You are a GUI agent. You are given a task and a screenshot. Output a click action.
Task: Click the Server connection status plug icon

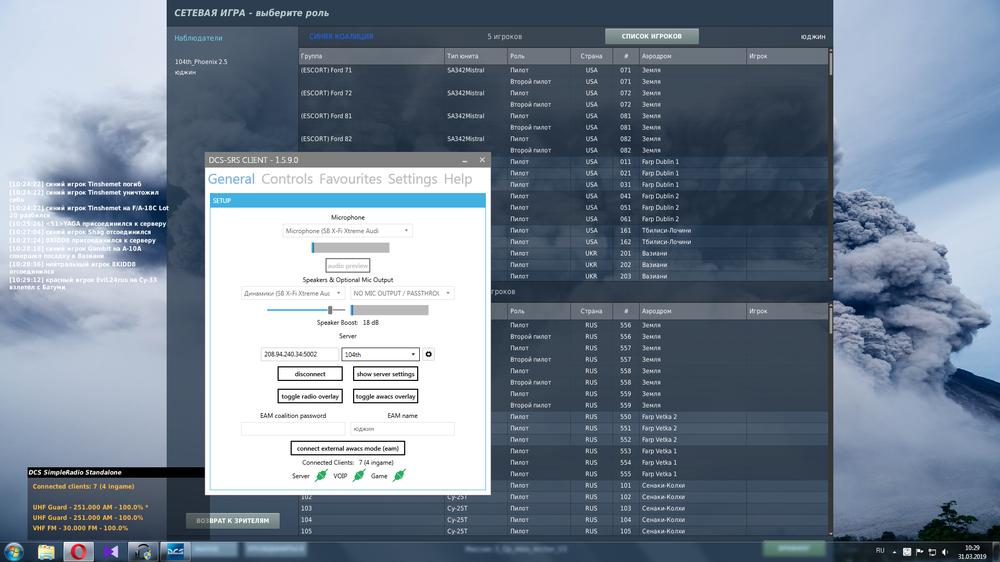pyautogui.click(x=321, y=475)
